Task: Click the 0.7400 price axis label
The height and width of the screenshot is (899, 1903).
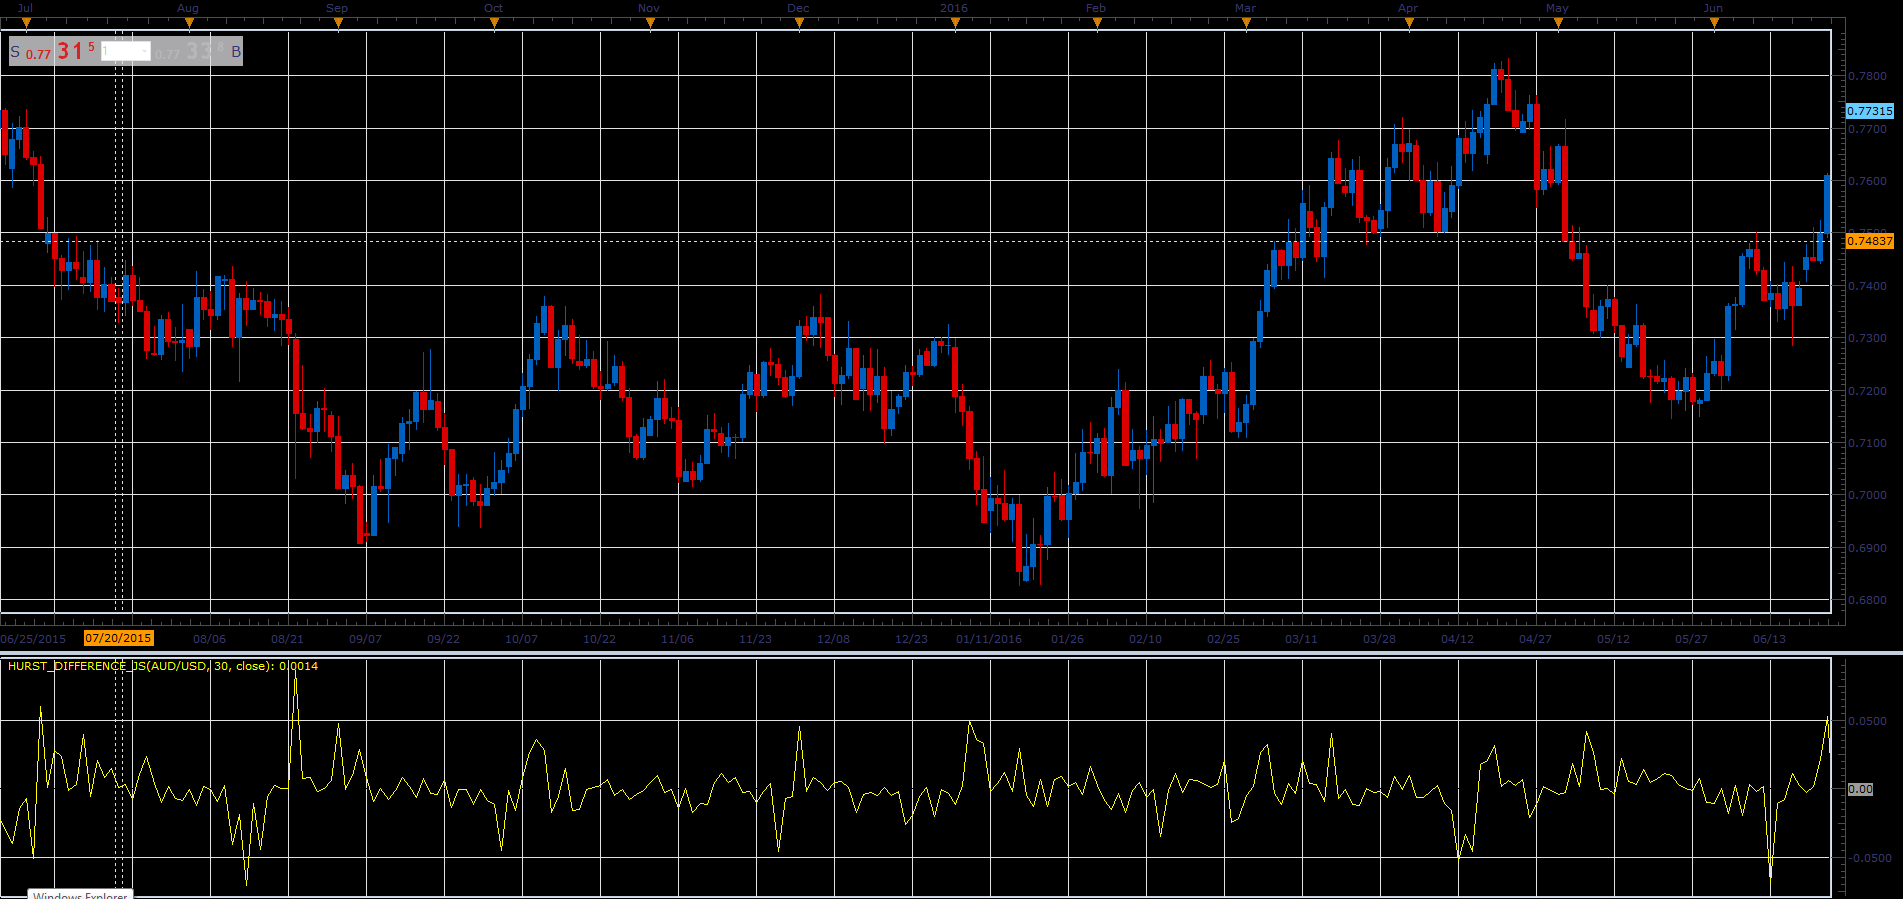Action: pyautogui.click(x=1867, y=286)
